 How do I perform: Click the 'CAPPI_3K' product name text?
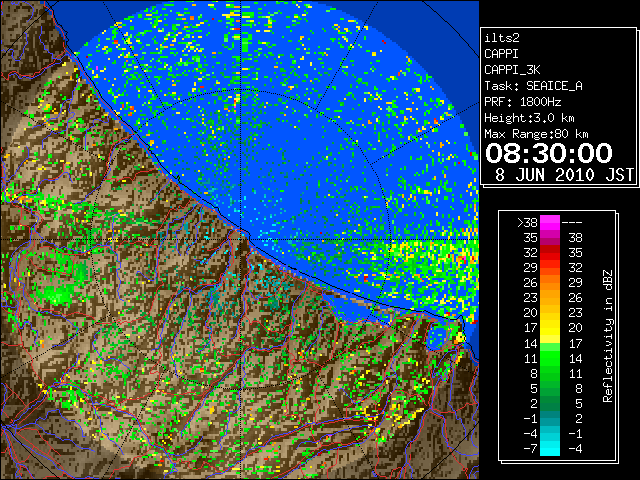(x=512, y=70)
